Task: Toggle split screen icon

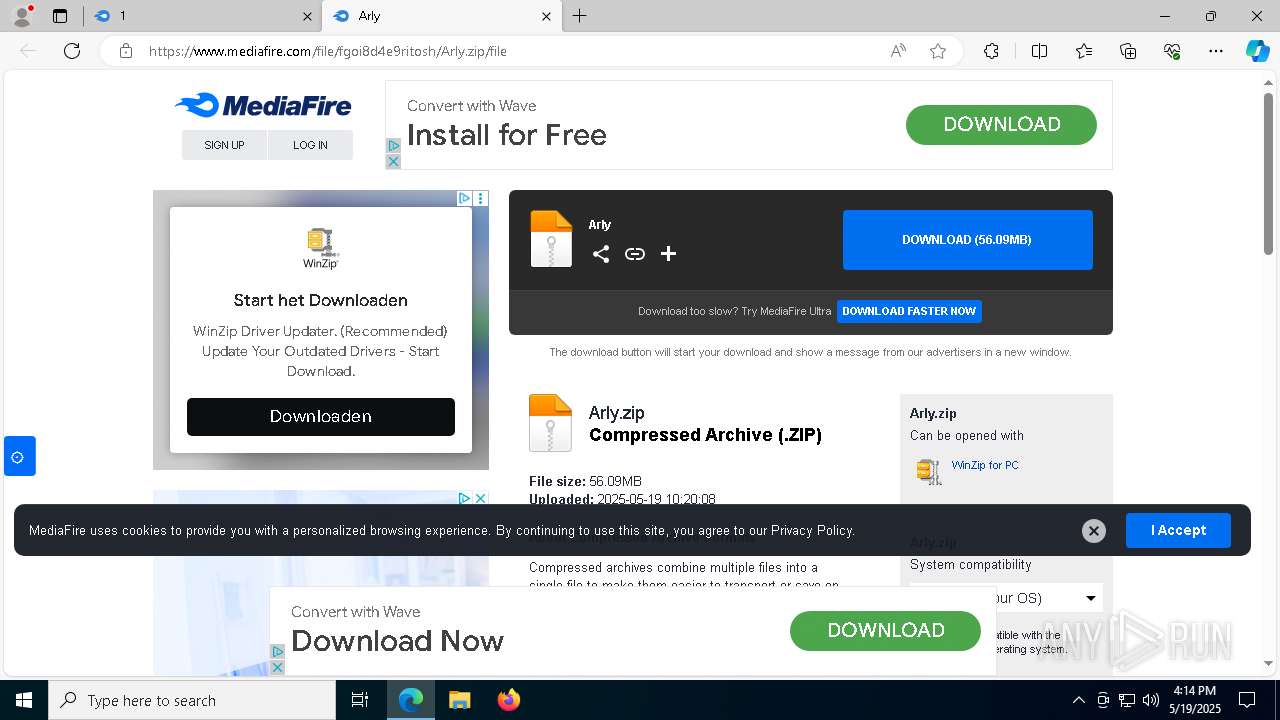Action: 1039,51
